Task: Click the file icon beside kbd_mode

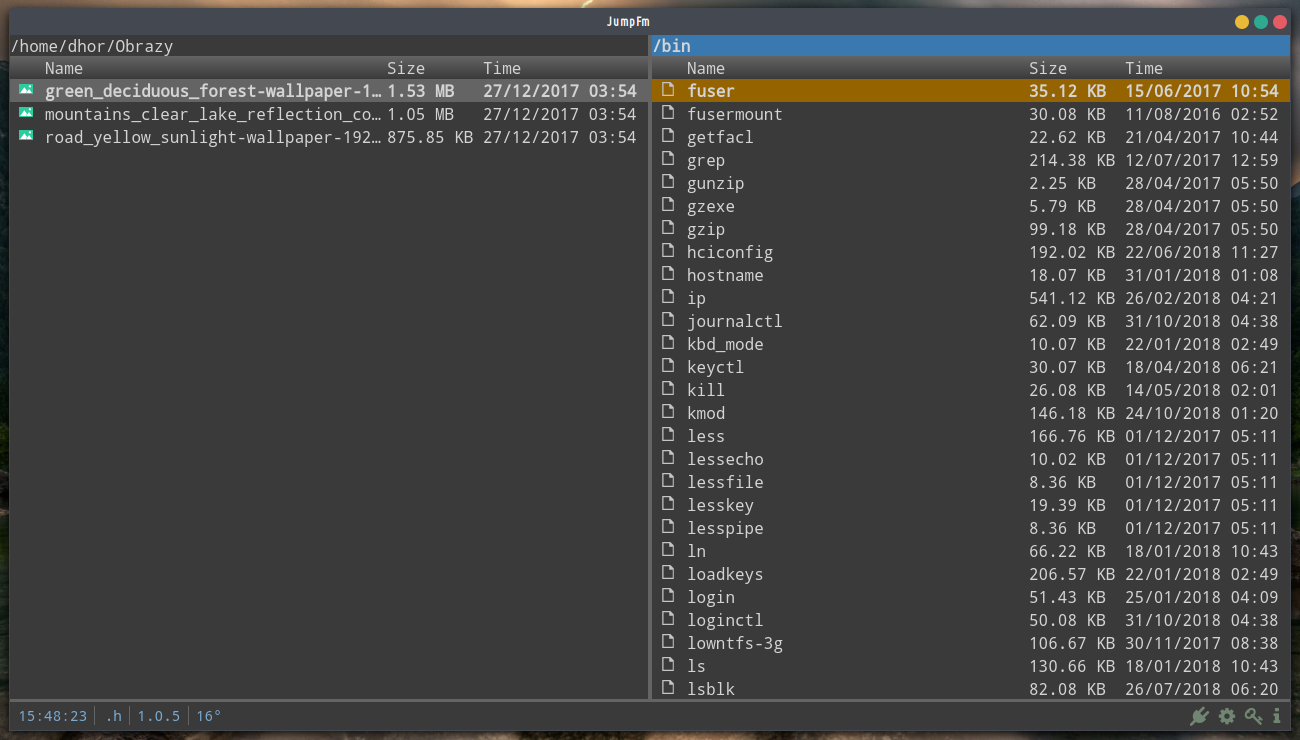Action: (668, 343)
